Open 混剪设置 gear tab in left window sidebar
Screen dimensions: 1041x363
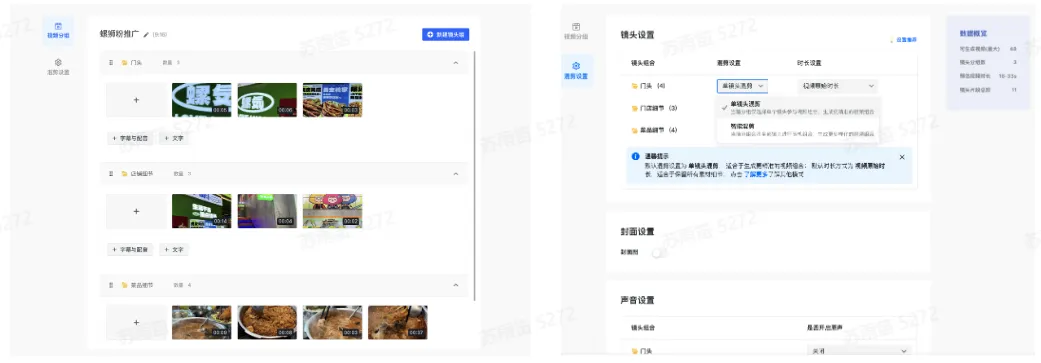(58, 66)
